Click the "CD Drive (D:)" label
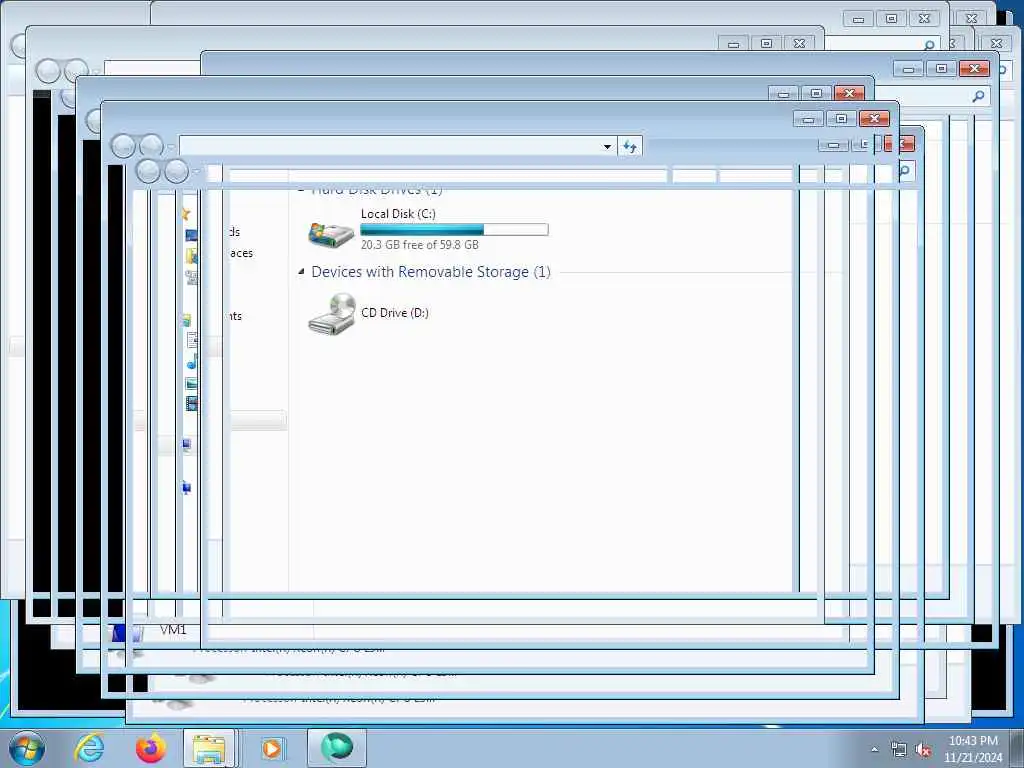 point(395,313)
